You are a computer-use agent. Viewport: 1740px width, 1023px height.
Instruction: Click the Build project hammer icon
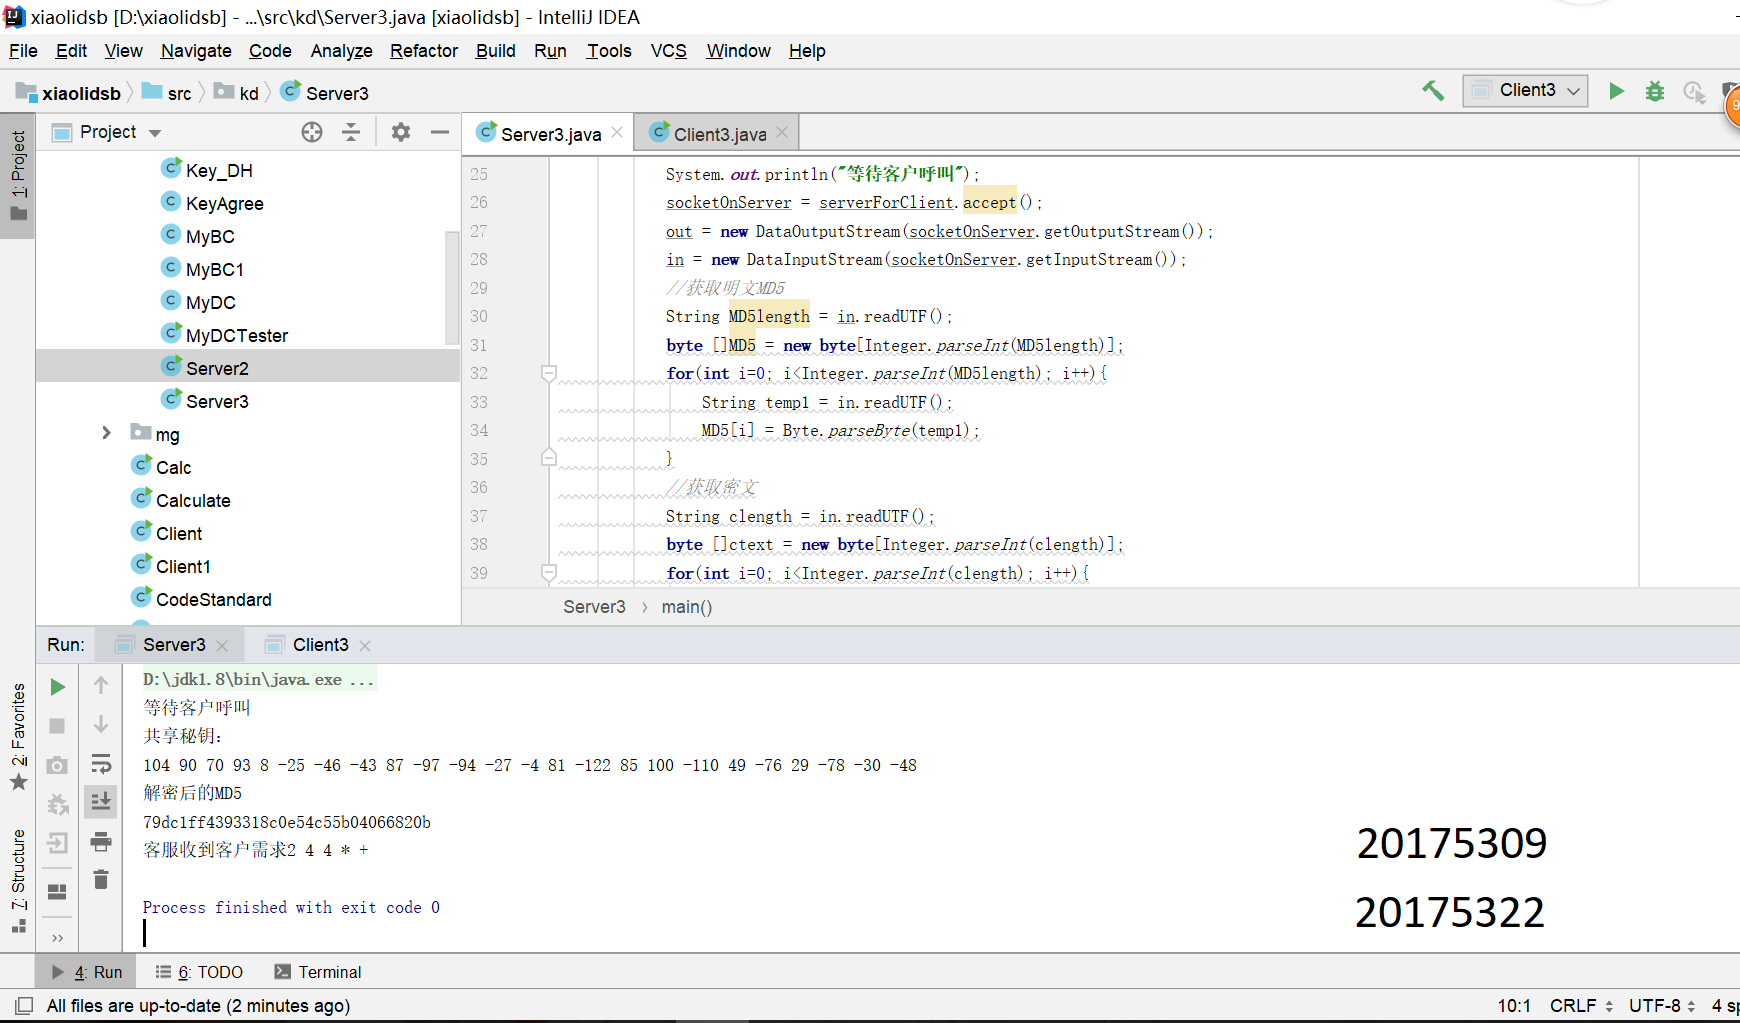pos(1433,91)
